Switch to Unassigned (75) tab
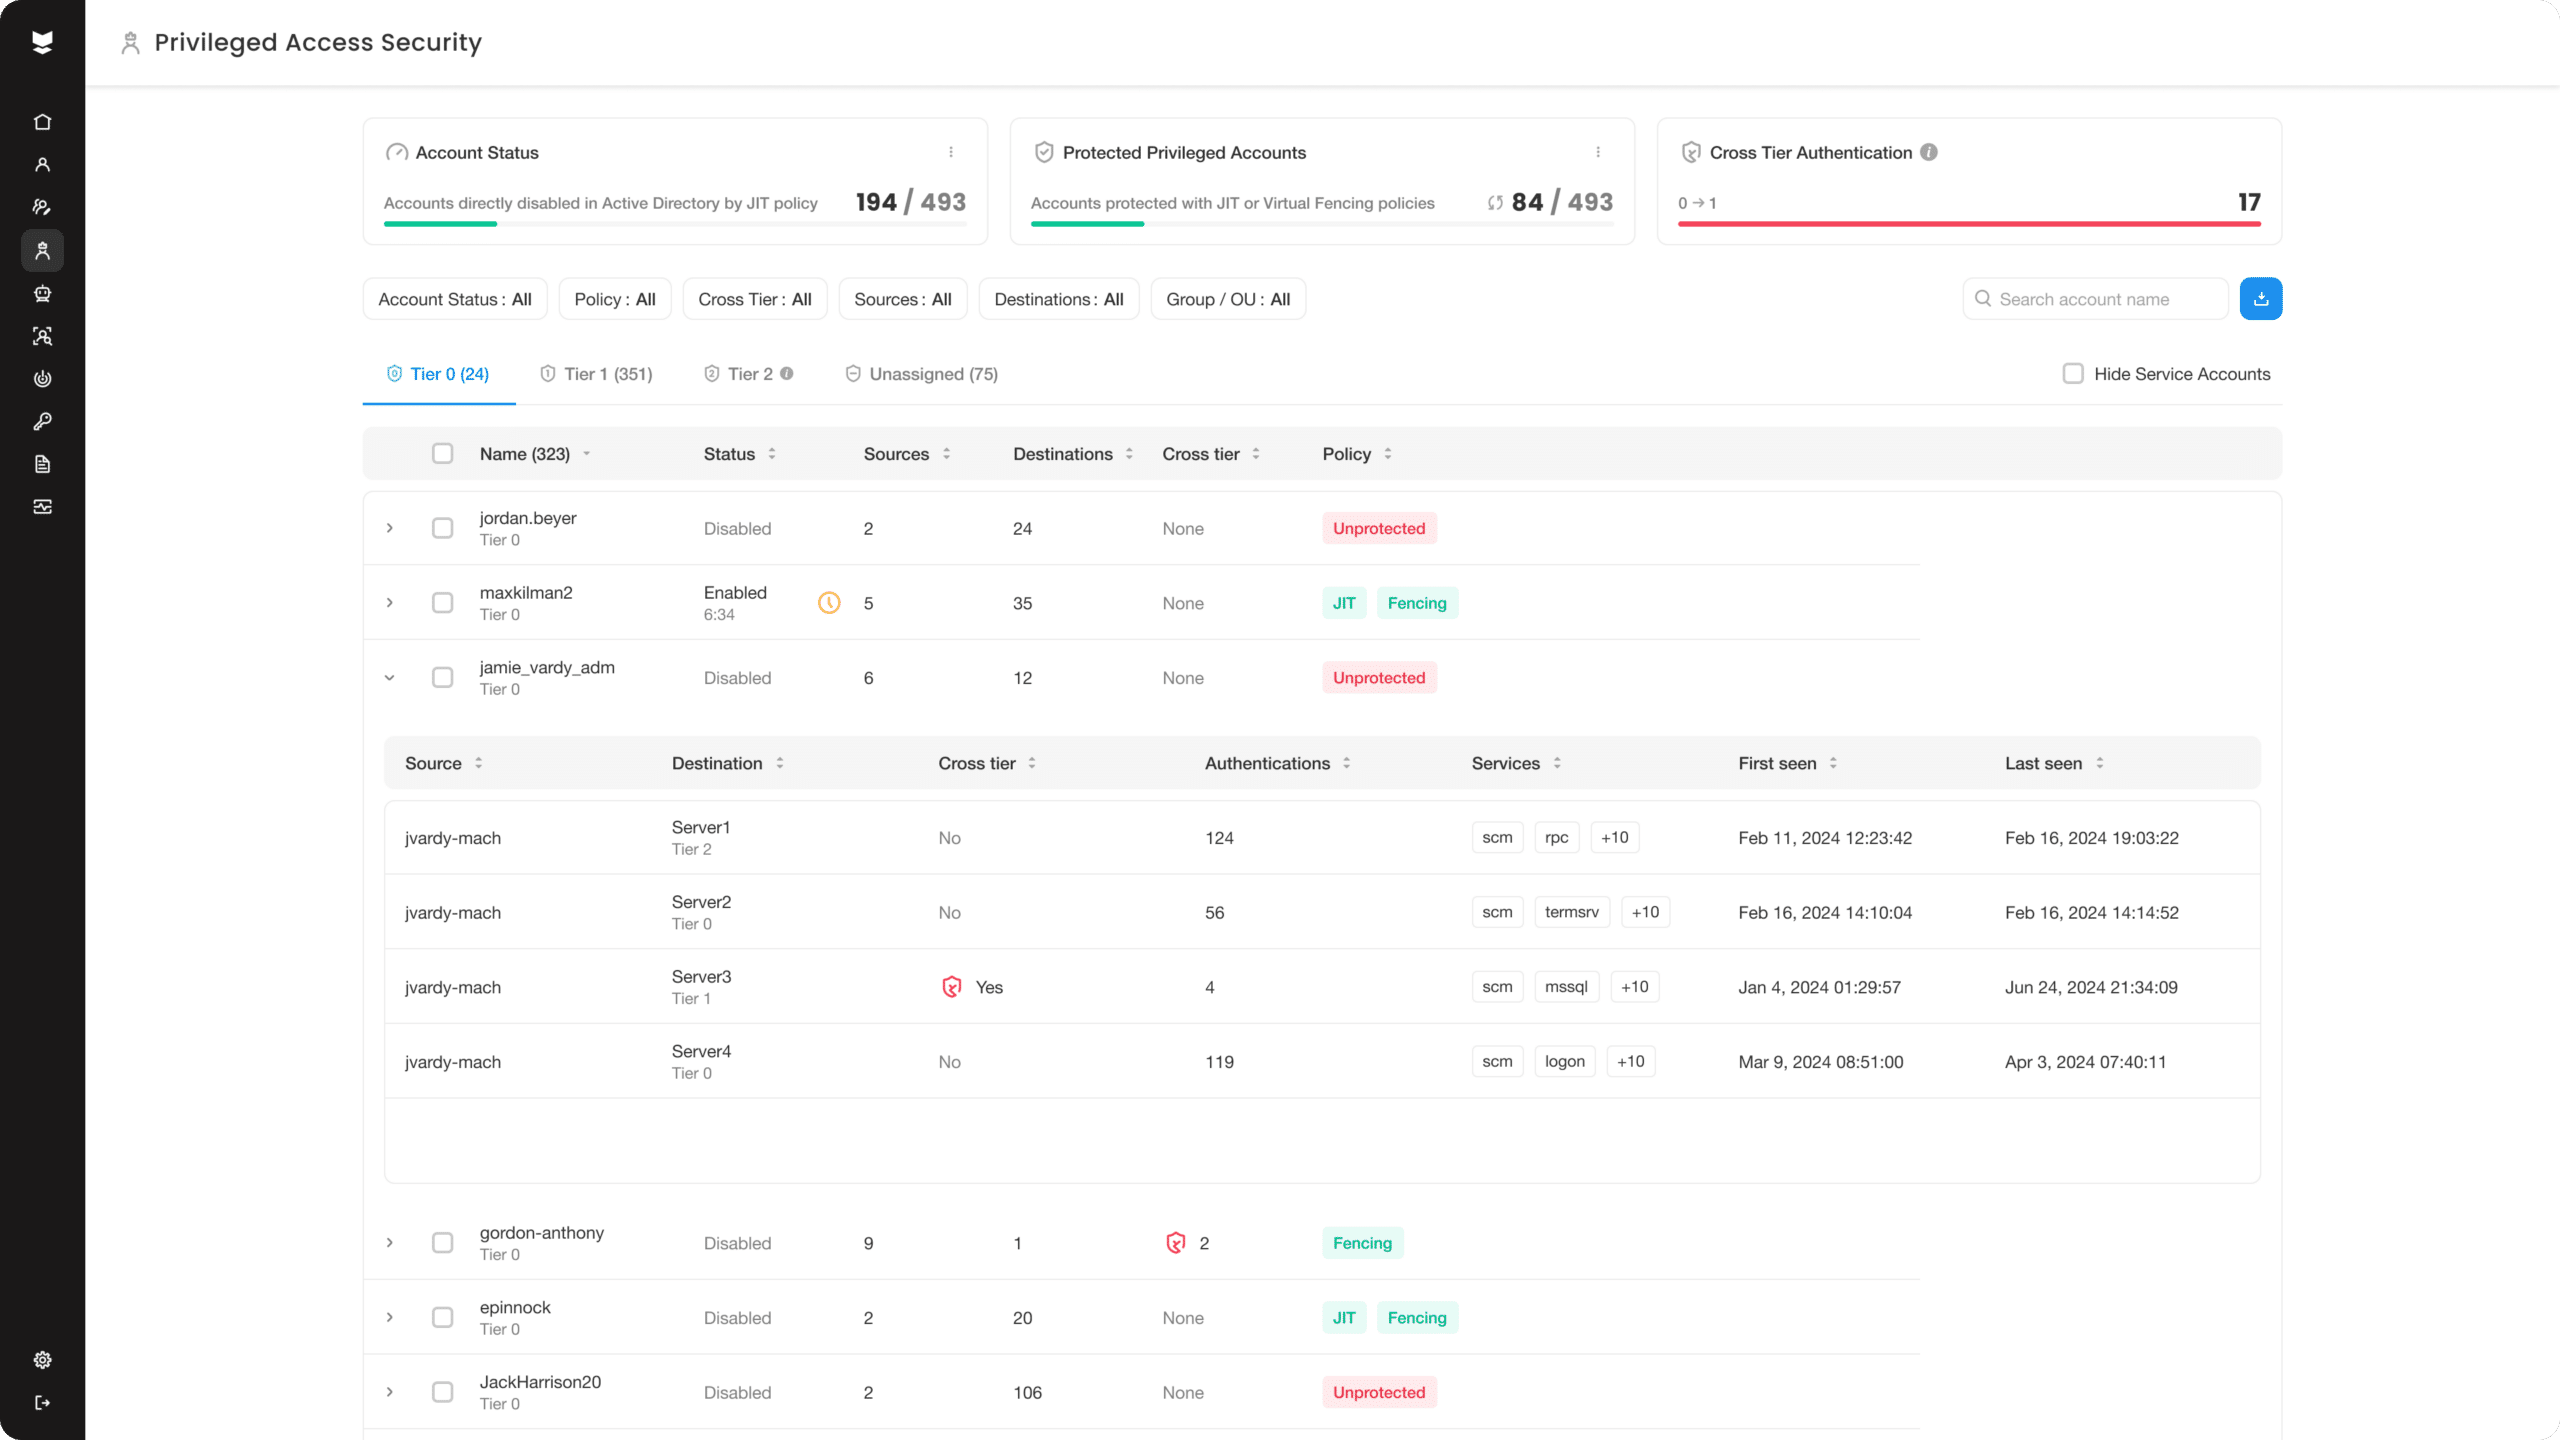Viewport: 2560px width, 1440px height. click(921, 374)
